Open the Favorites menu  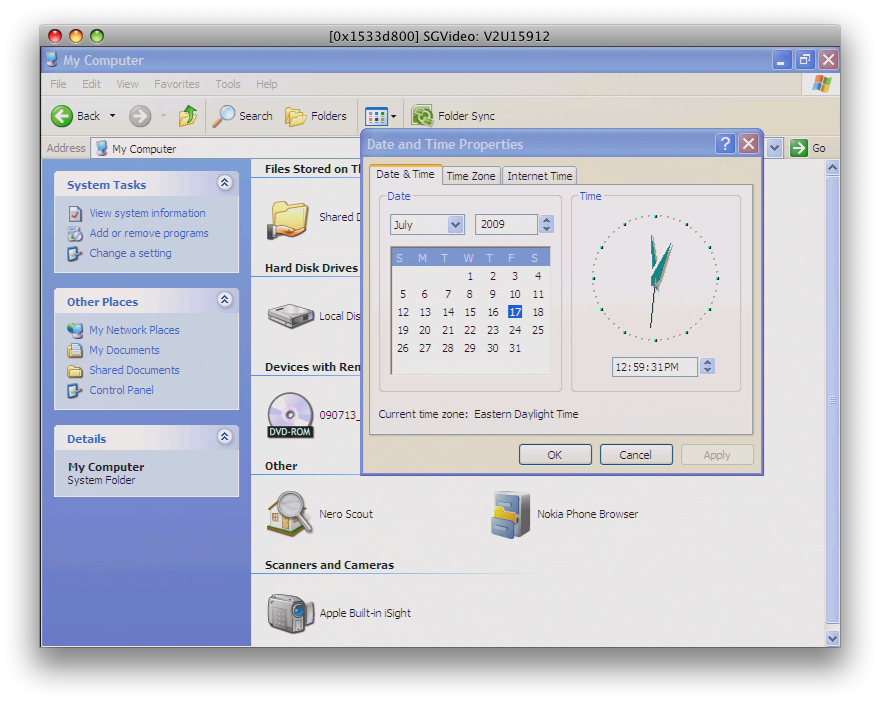click(176, 84)
